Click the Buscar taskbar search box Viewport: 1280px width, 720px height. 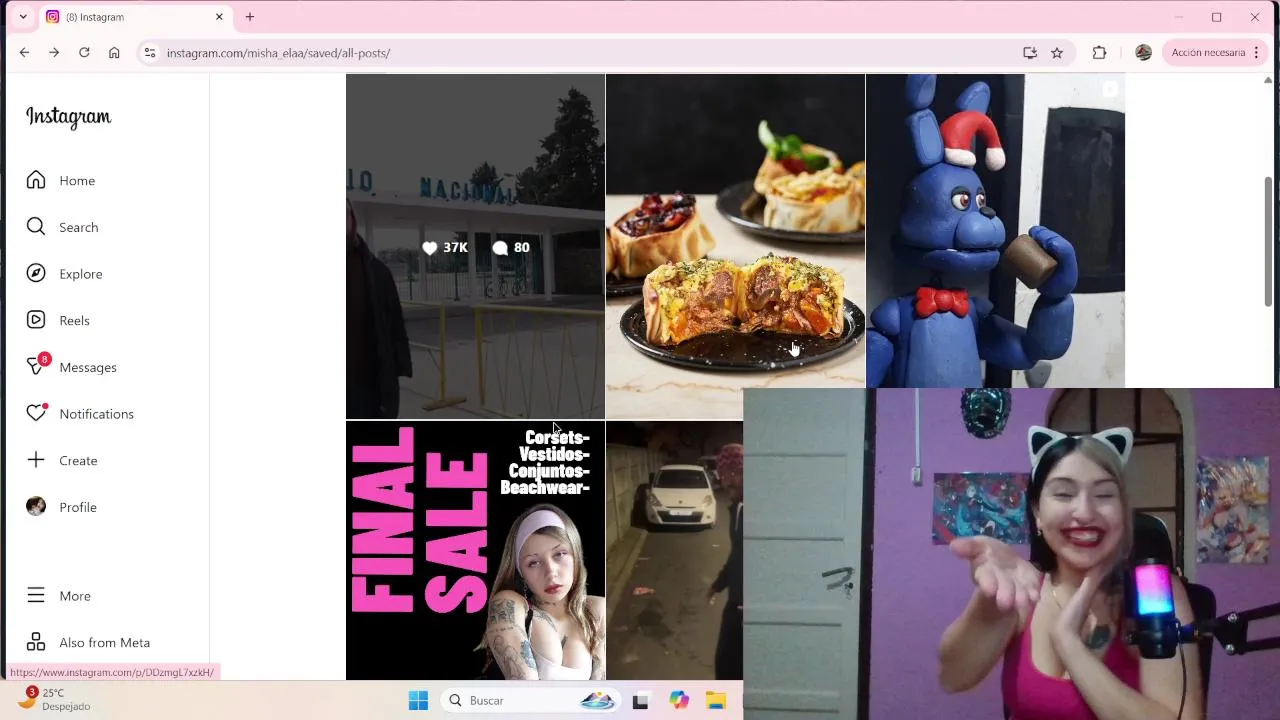[531, 700]
